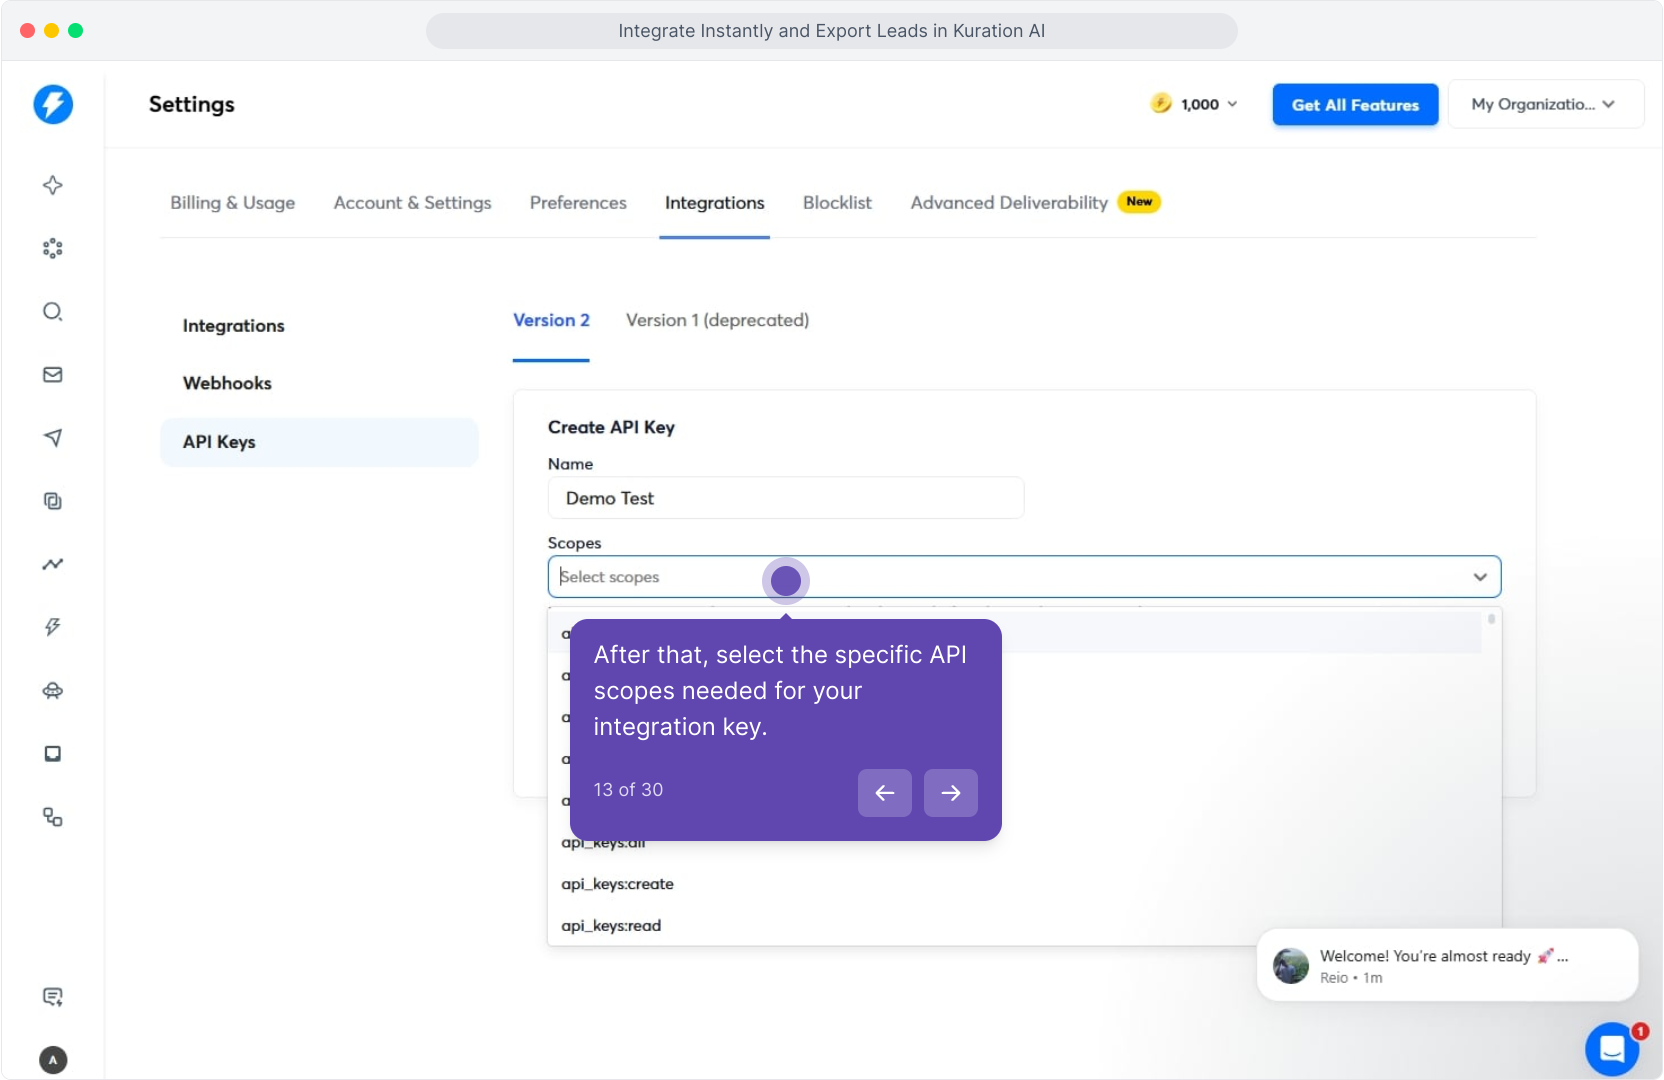Open the feedback chat sidebar icon
The image size is (1664, 1080).
coord(53,997)
